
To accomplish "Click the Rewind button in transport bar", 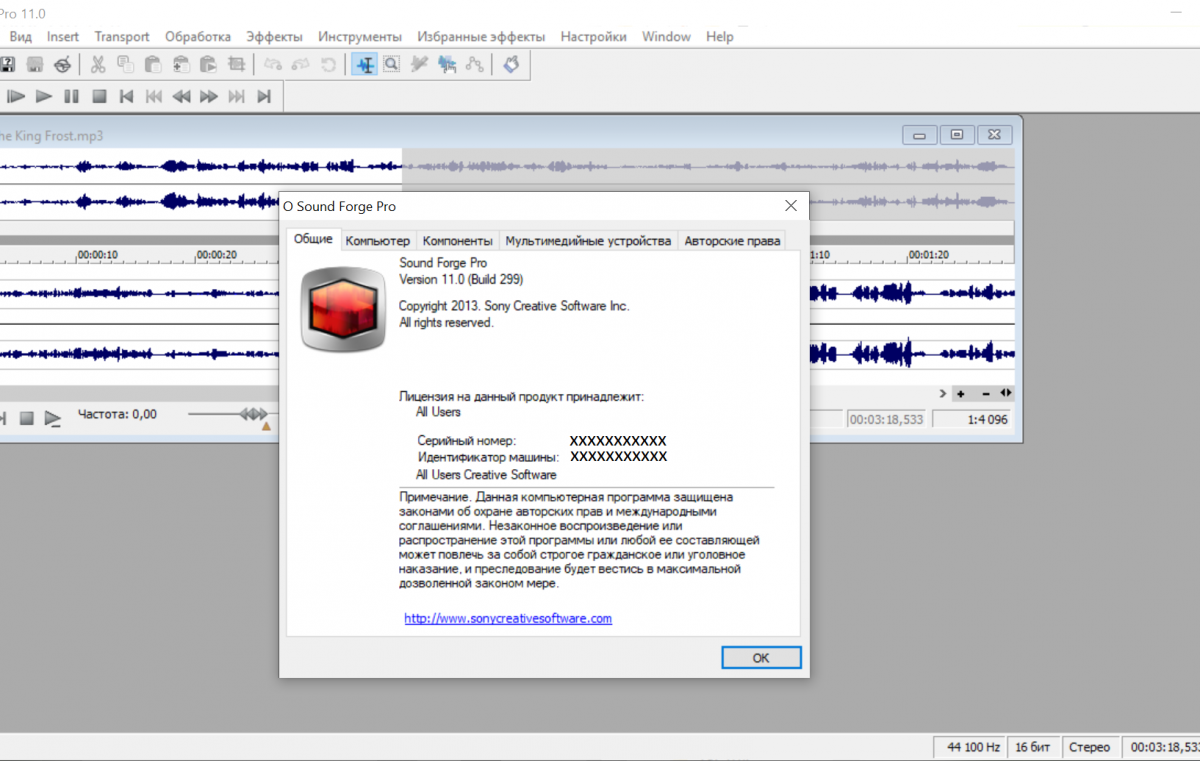I will click(181, 97).
